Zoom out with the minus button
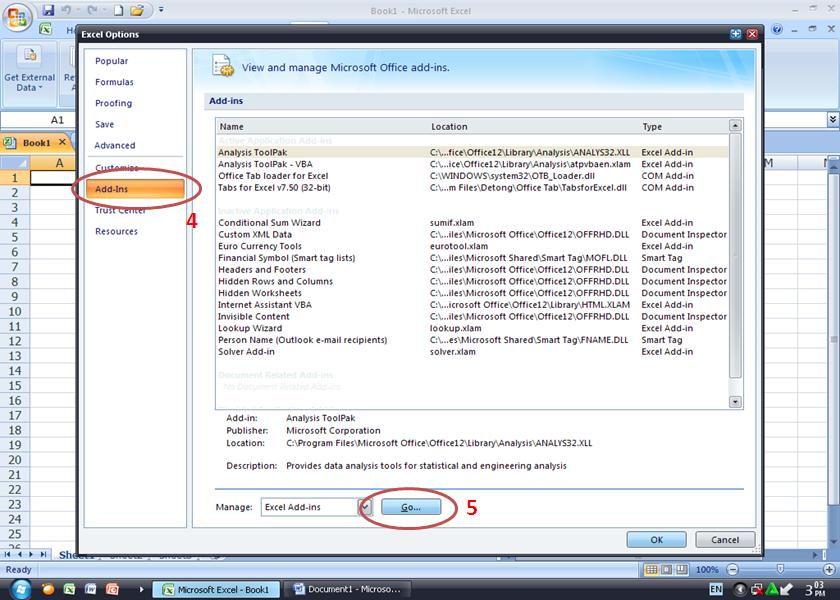This screenshot has height=600, width=840. coord(732,569)
